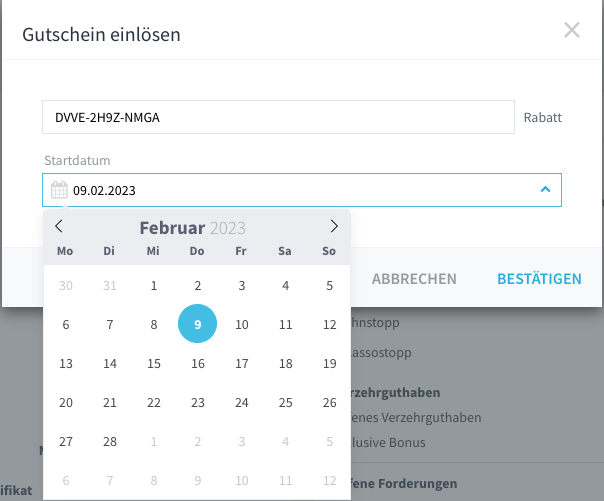Choose greyed-out January 30 date
The height and width of the screenshot is (501, 604).
[66, 285]
